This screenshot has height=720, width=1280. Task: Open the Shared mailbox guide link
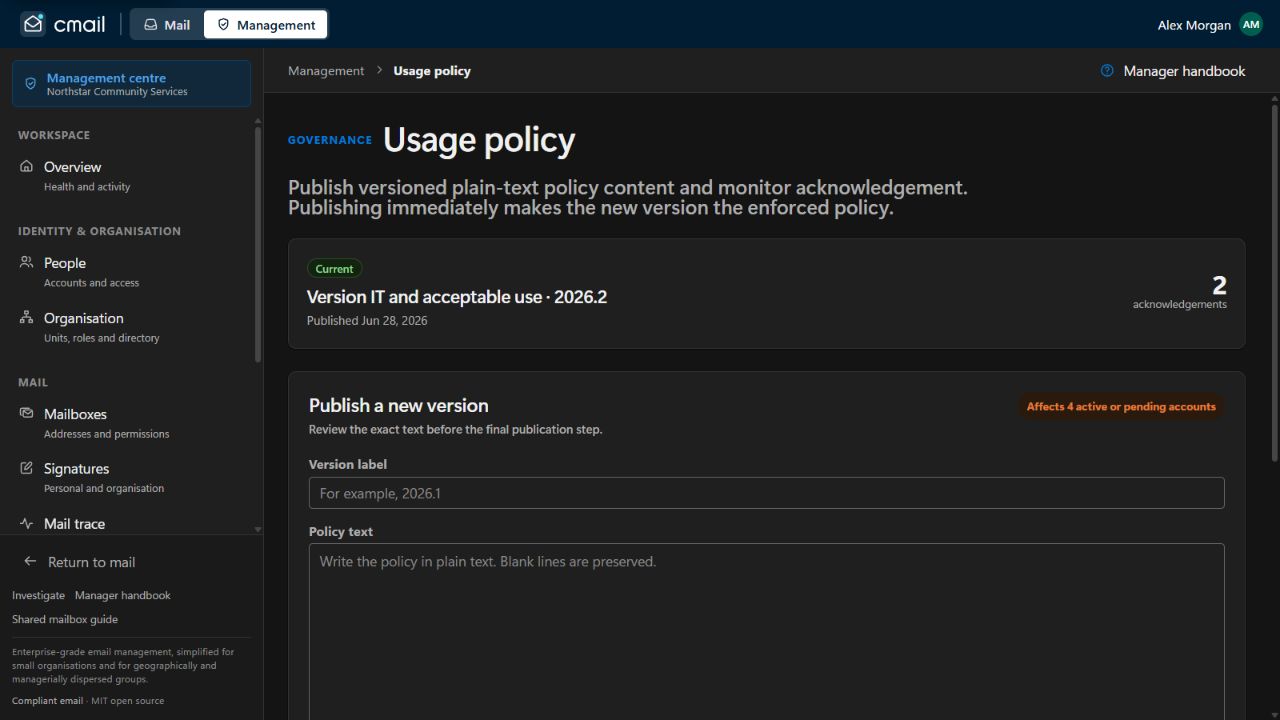(65, 619)
